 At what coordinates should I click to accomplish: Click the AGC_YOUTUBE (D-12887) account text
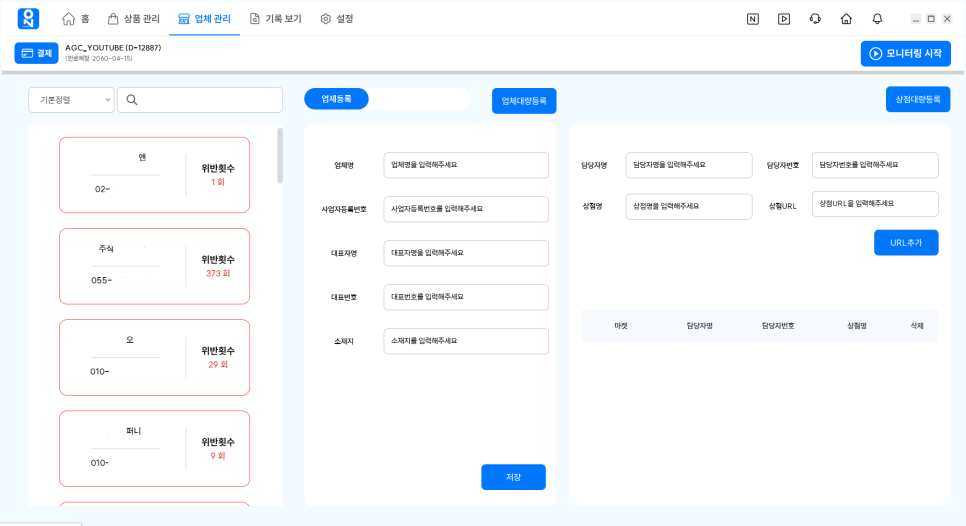(x=113, y=47)
